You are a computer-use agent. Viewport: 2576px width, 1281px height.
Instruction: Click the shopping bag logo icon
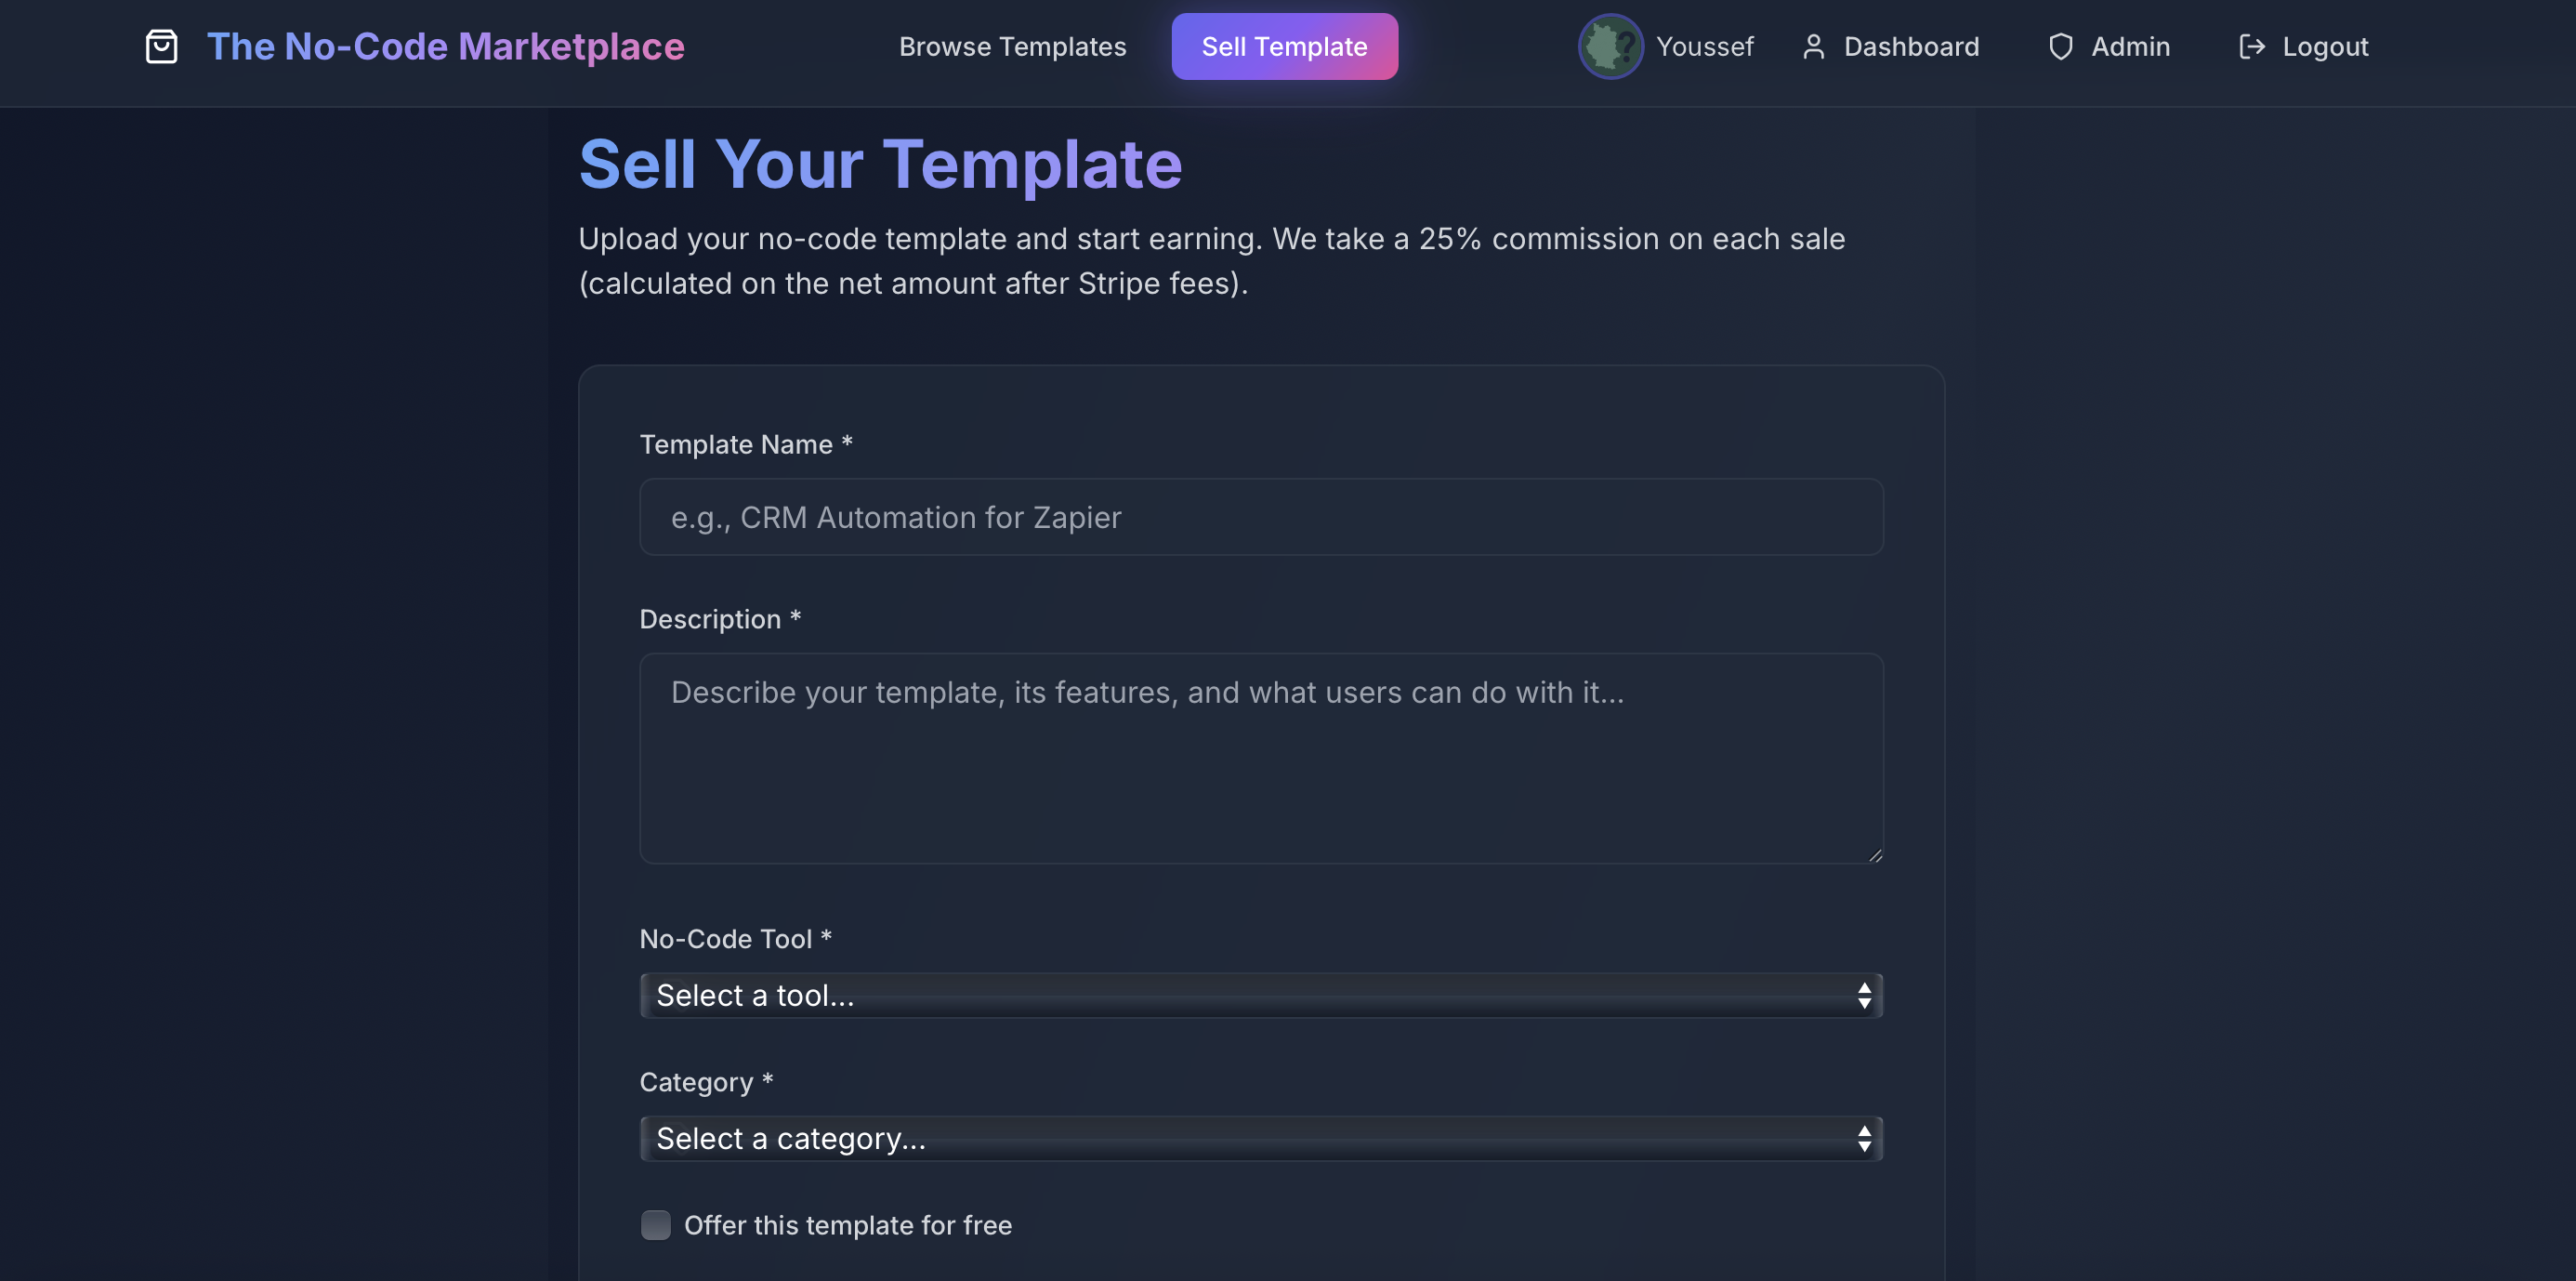tap(162, 46)
